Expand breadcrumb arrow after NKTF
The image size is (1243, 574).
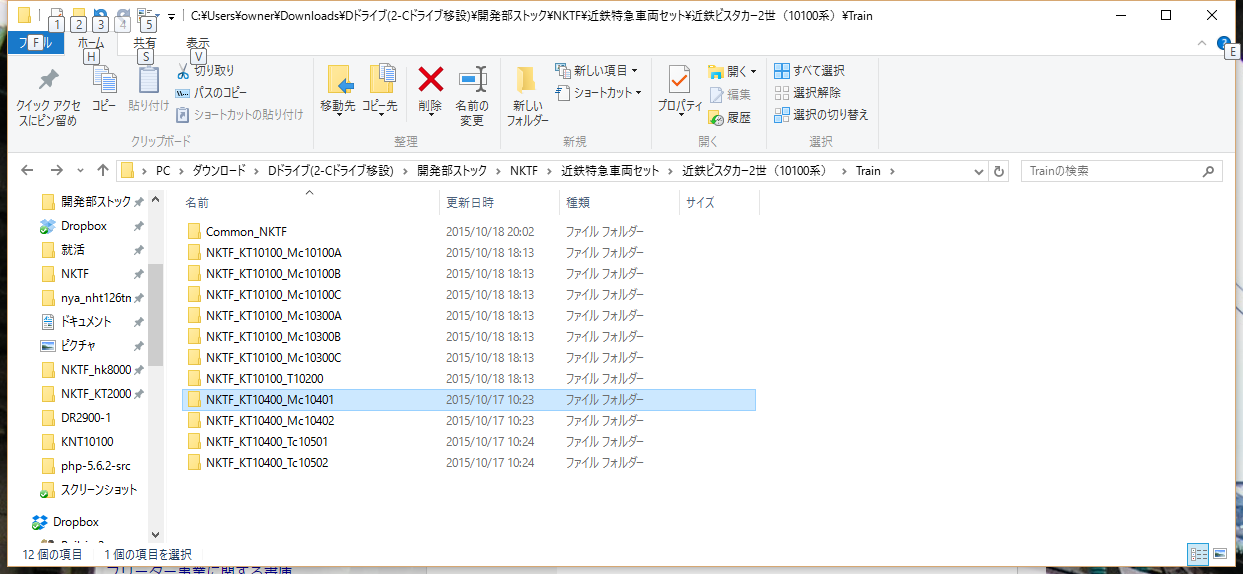pyautogui.click(x=549, y=171)
